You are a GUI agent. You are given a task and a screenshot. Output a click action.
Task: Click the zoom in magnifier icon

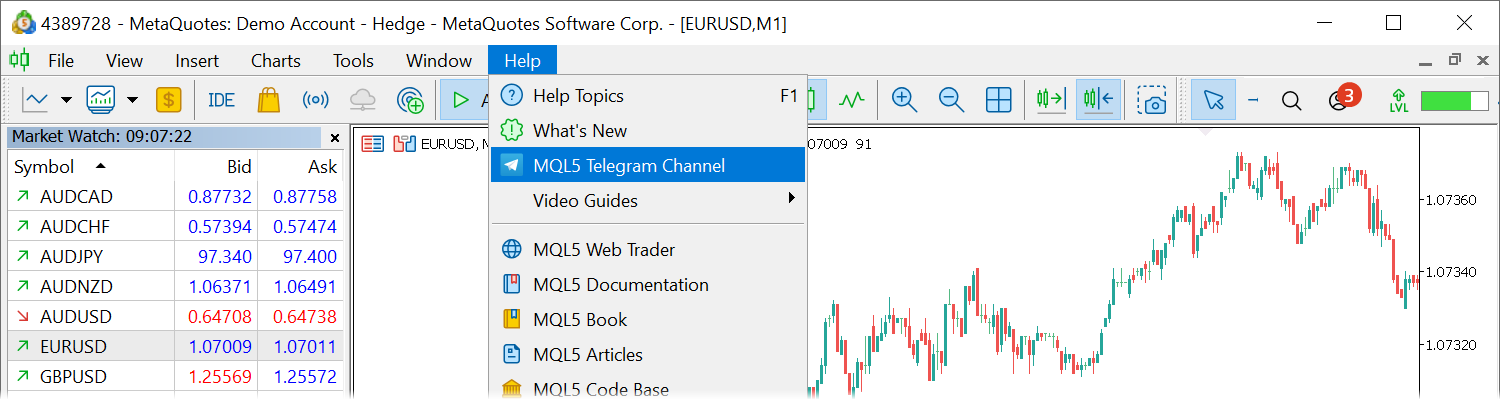click(904, 100)
